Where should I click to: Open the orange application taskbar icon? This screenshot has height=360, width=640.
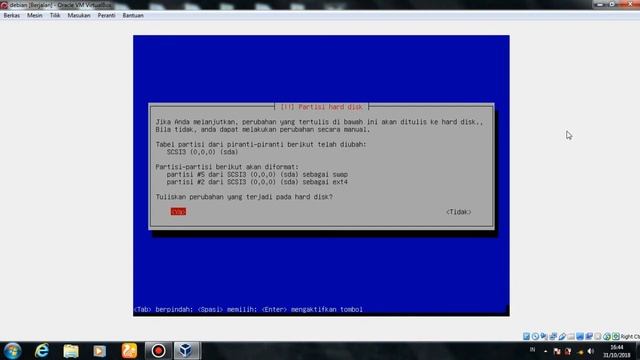[129, 351]
